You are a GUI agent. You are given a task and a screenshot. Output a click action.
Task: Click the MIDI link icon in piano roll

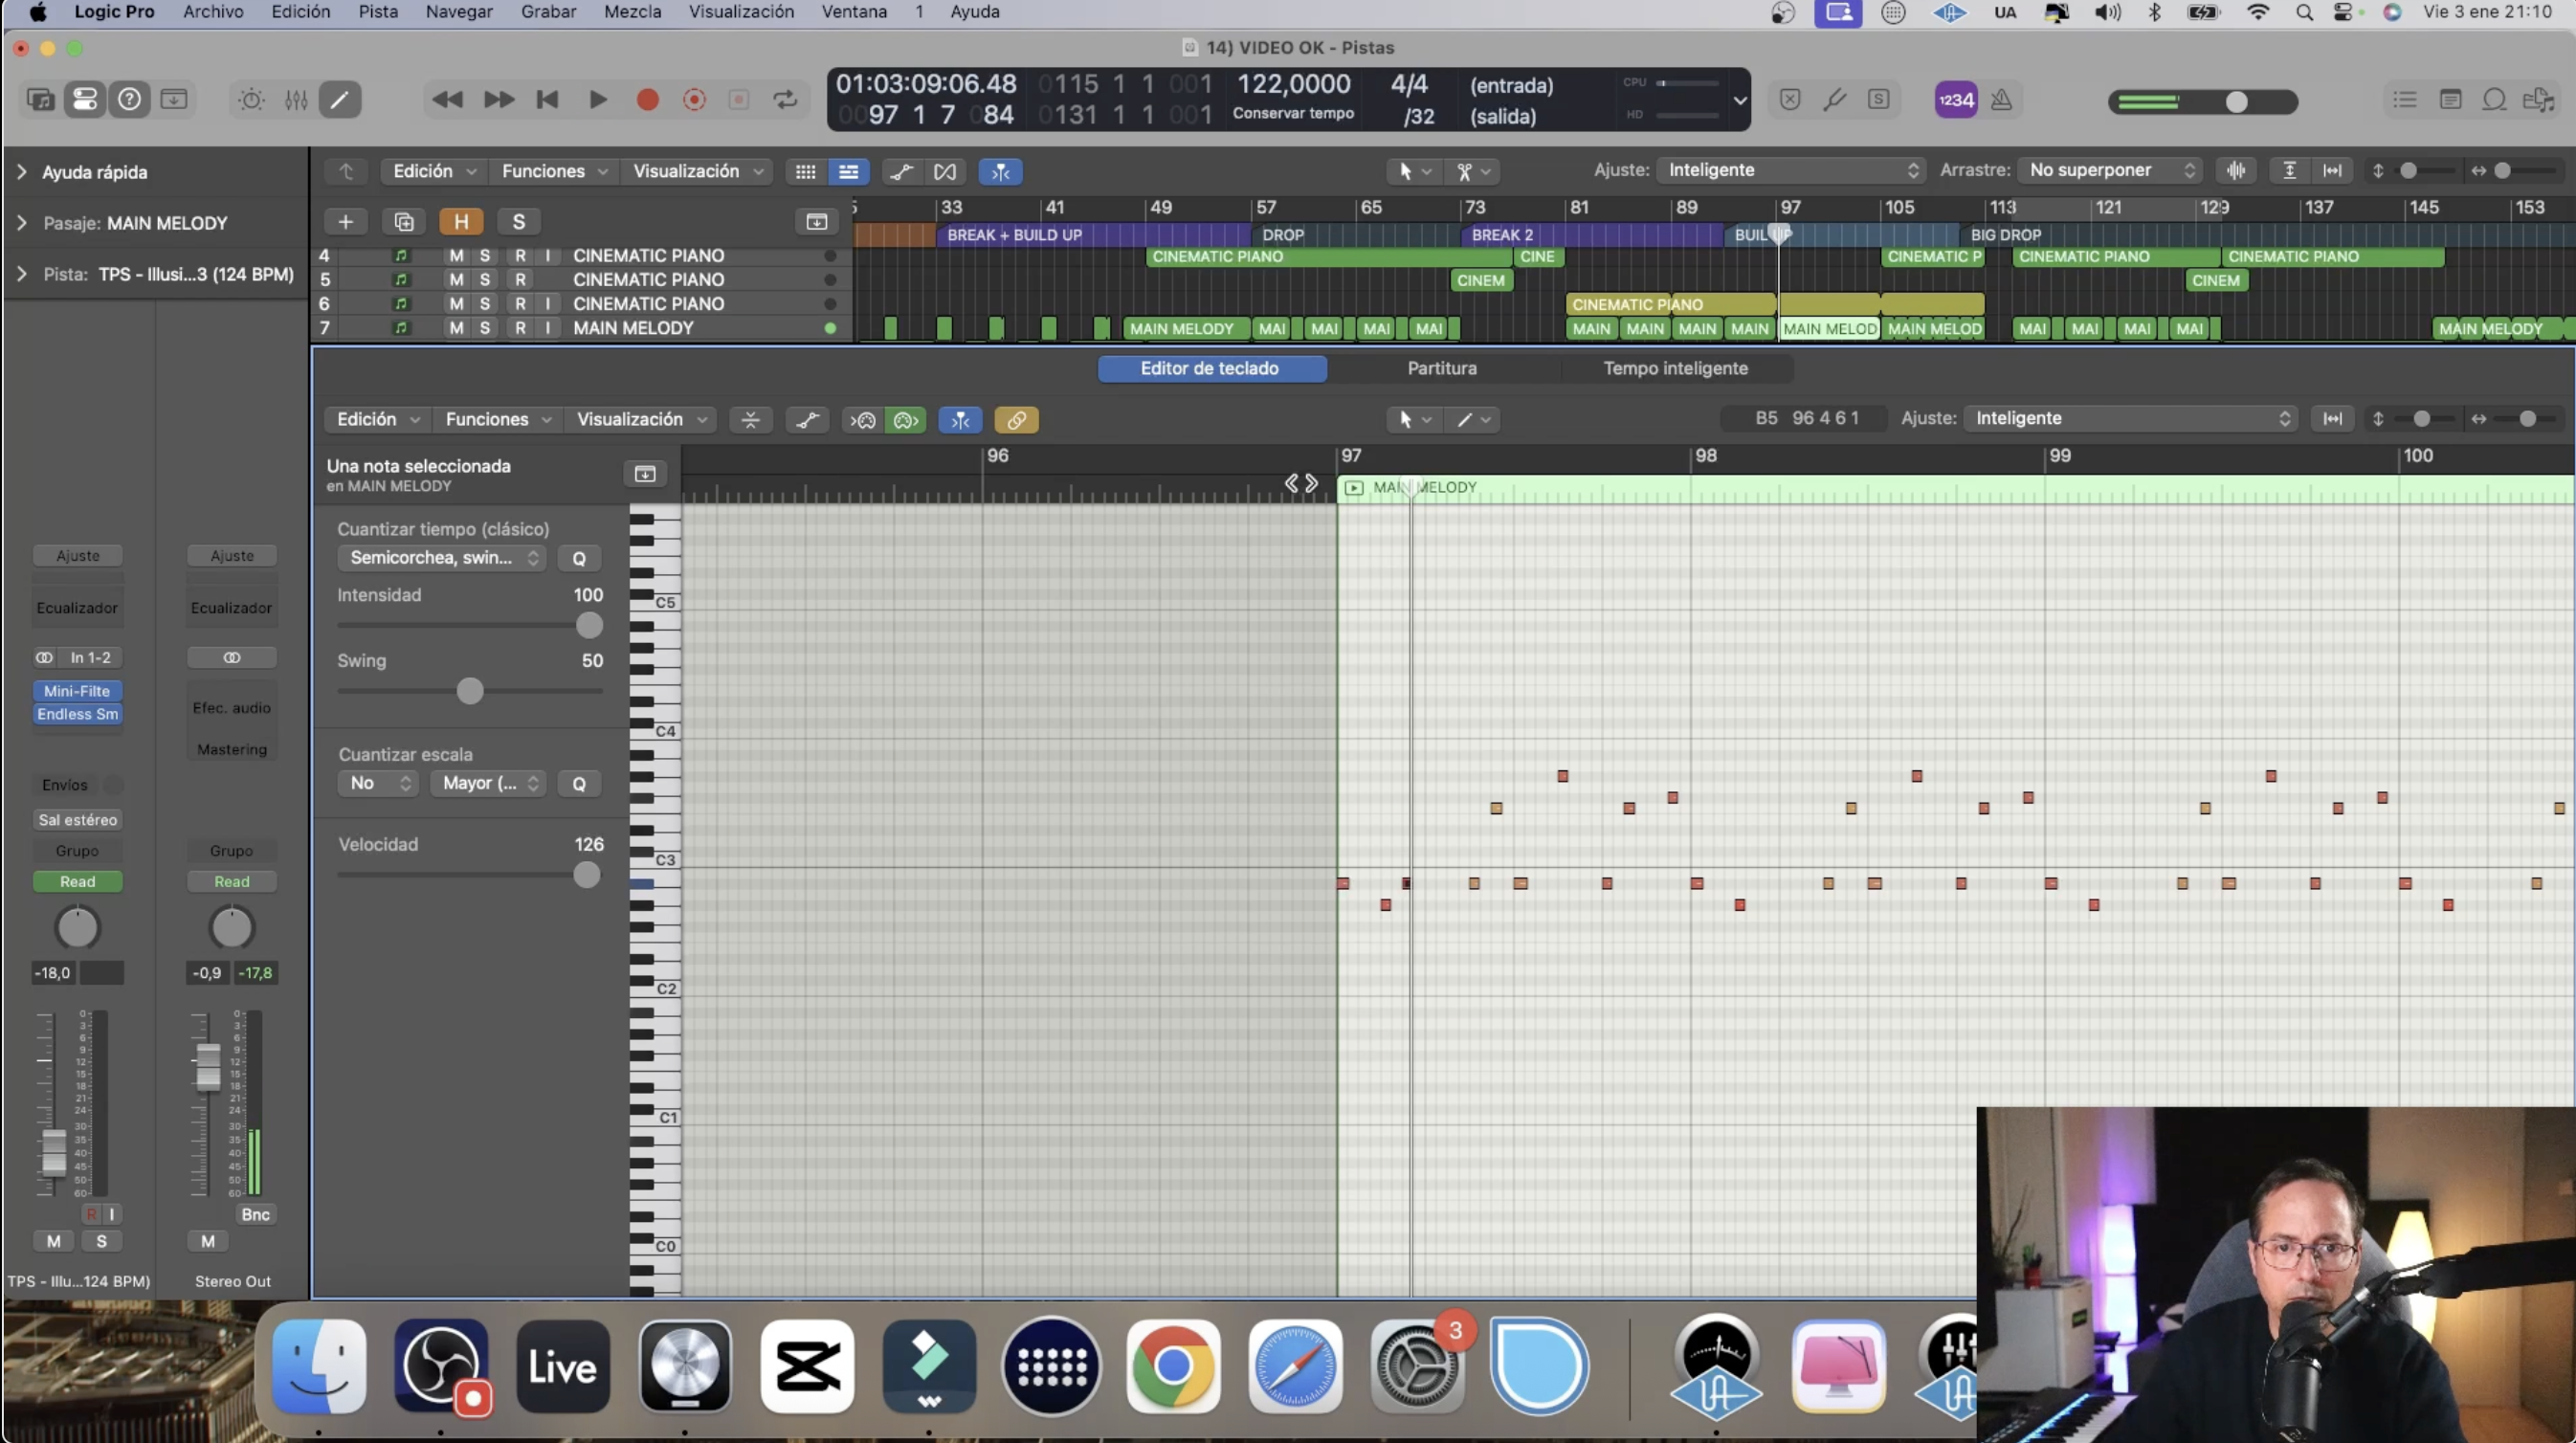(x=1016, y=420)
